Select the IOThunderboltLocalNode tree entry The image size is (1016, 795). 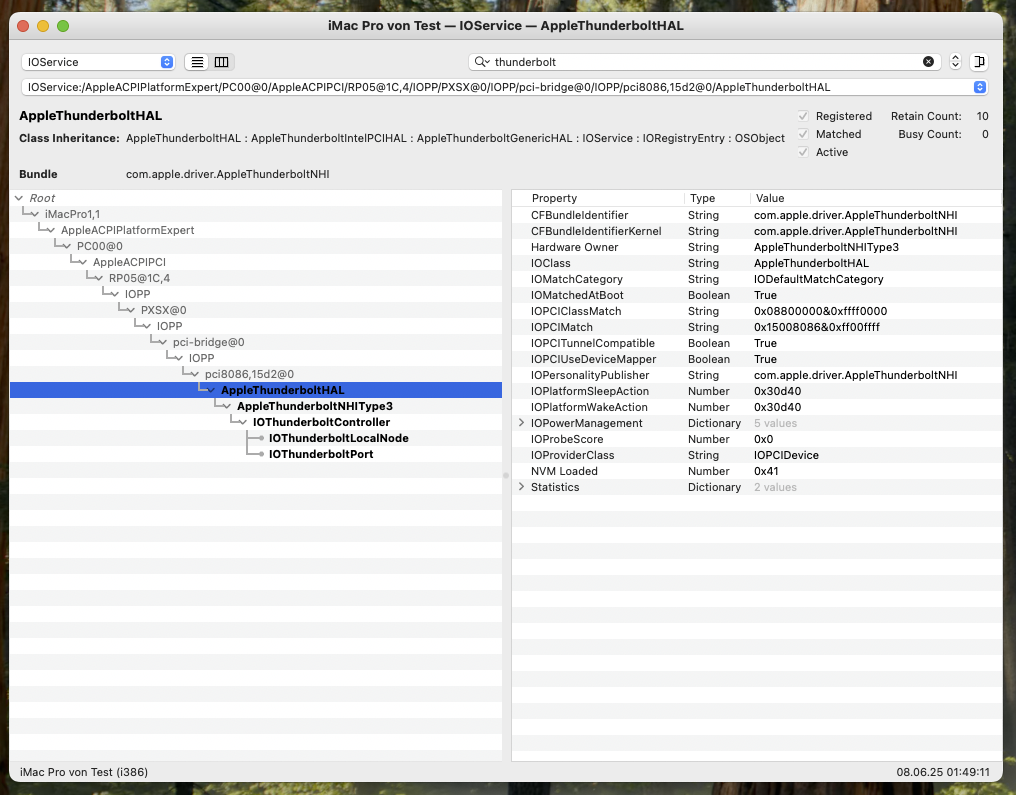coord(338,438)
